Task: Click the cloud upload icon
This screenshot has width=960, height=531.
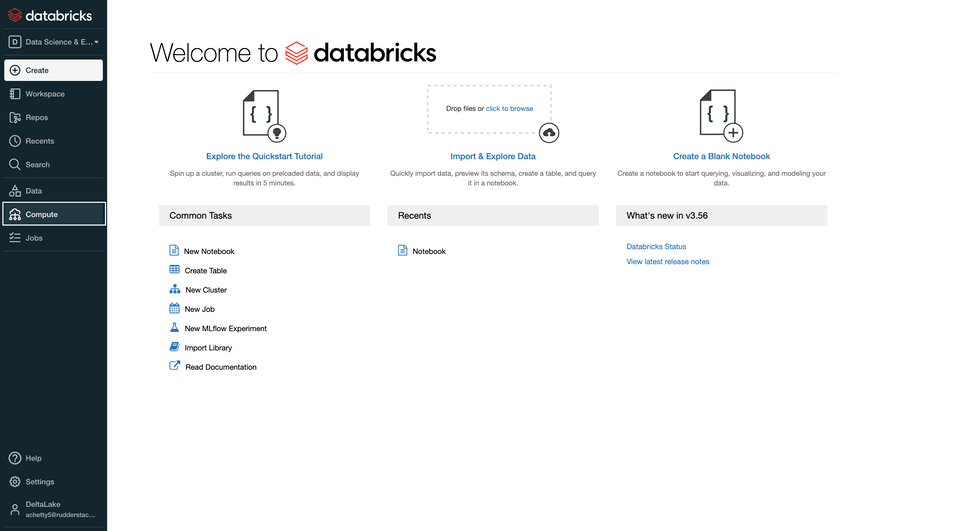Action: (549, 133)
